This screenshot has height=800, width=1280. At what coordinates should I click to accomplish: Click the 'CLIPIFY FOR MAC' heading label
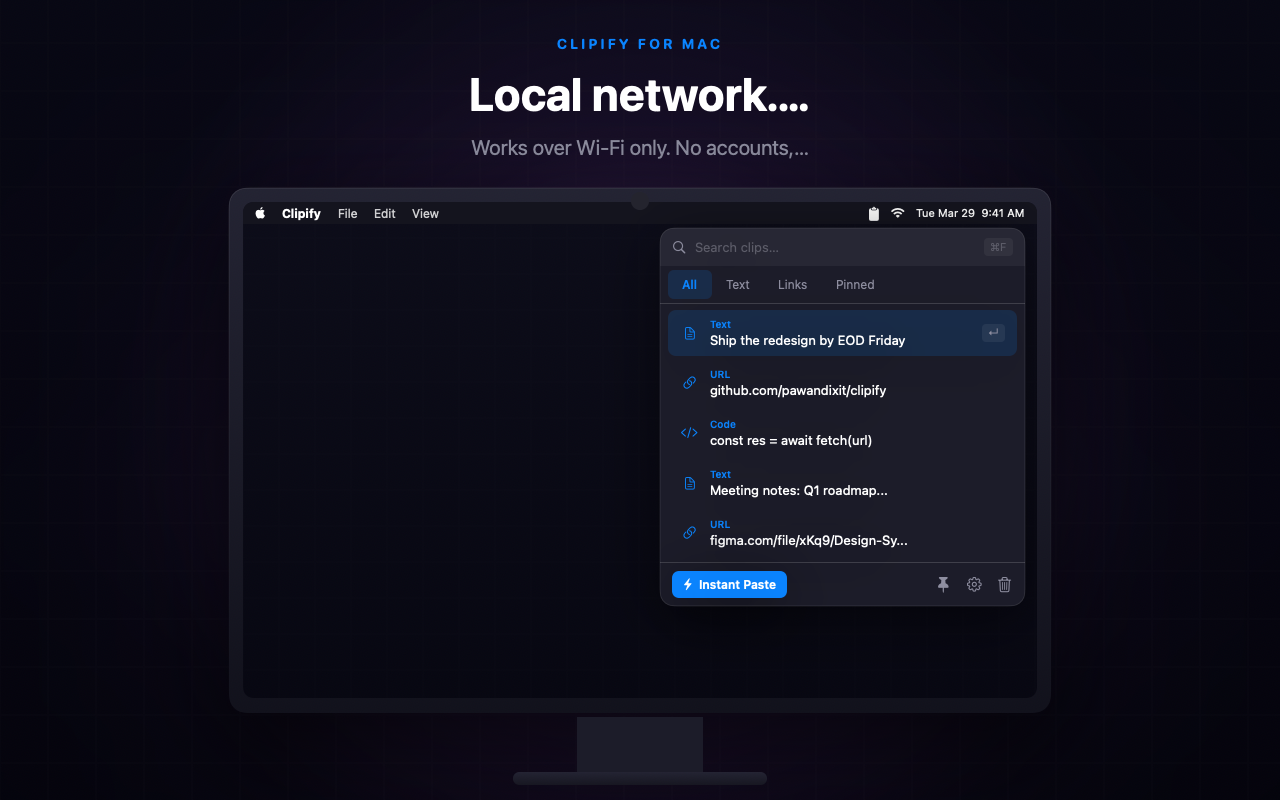tap(640, 44)
